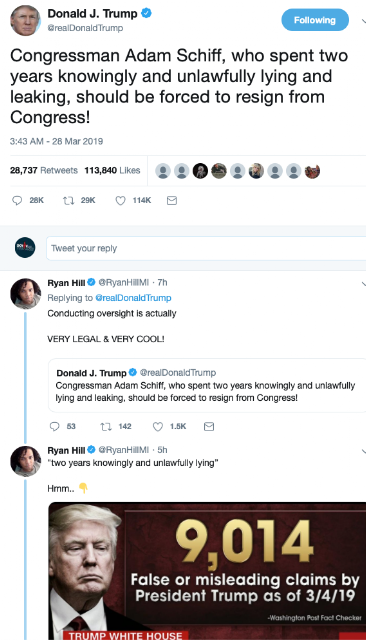
Task: View the 113,840 Likes list
Action: (x=112, y=170)
